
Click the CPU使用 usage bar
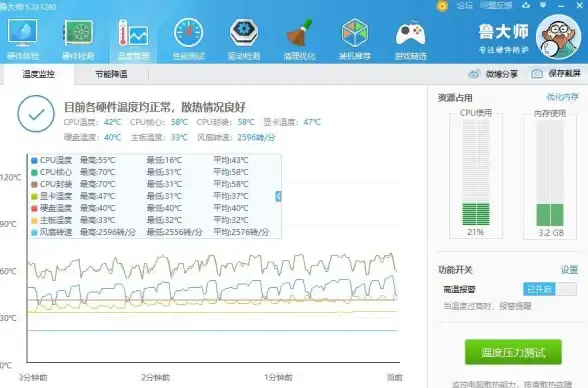[x=476, y=173]
